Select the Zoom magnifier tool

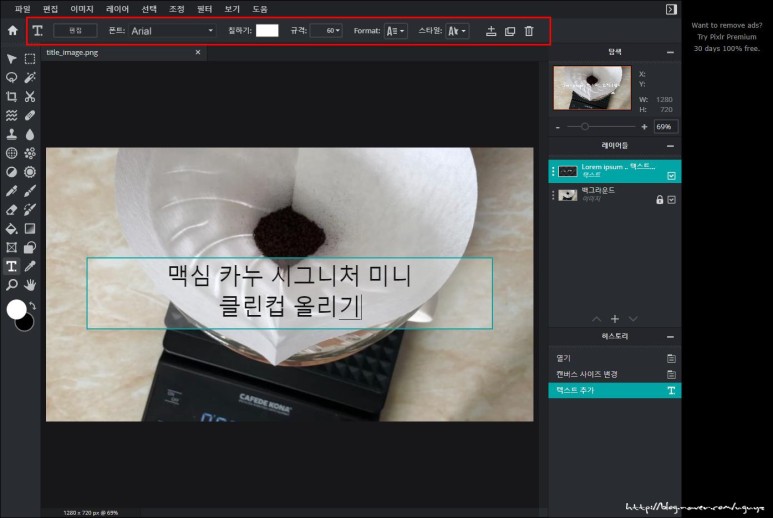(x=11, y=285)
